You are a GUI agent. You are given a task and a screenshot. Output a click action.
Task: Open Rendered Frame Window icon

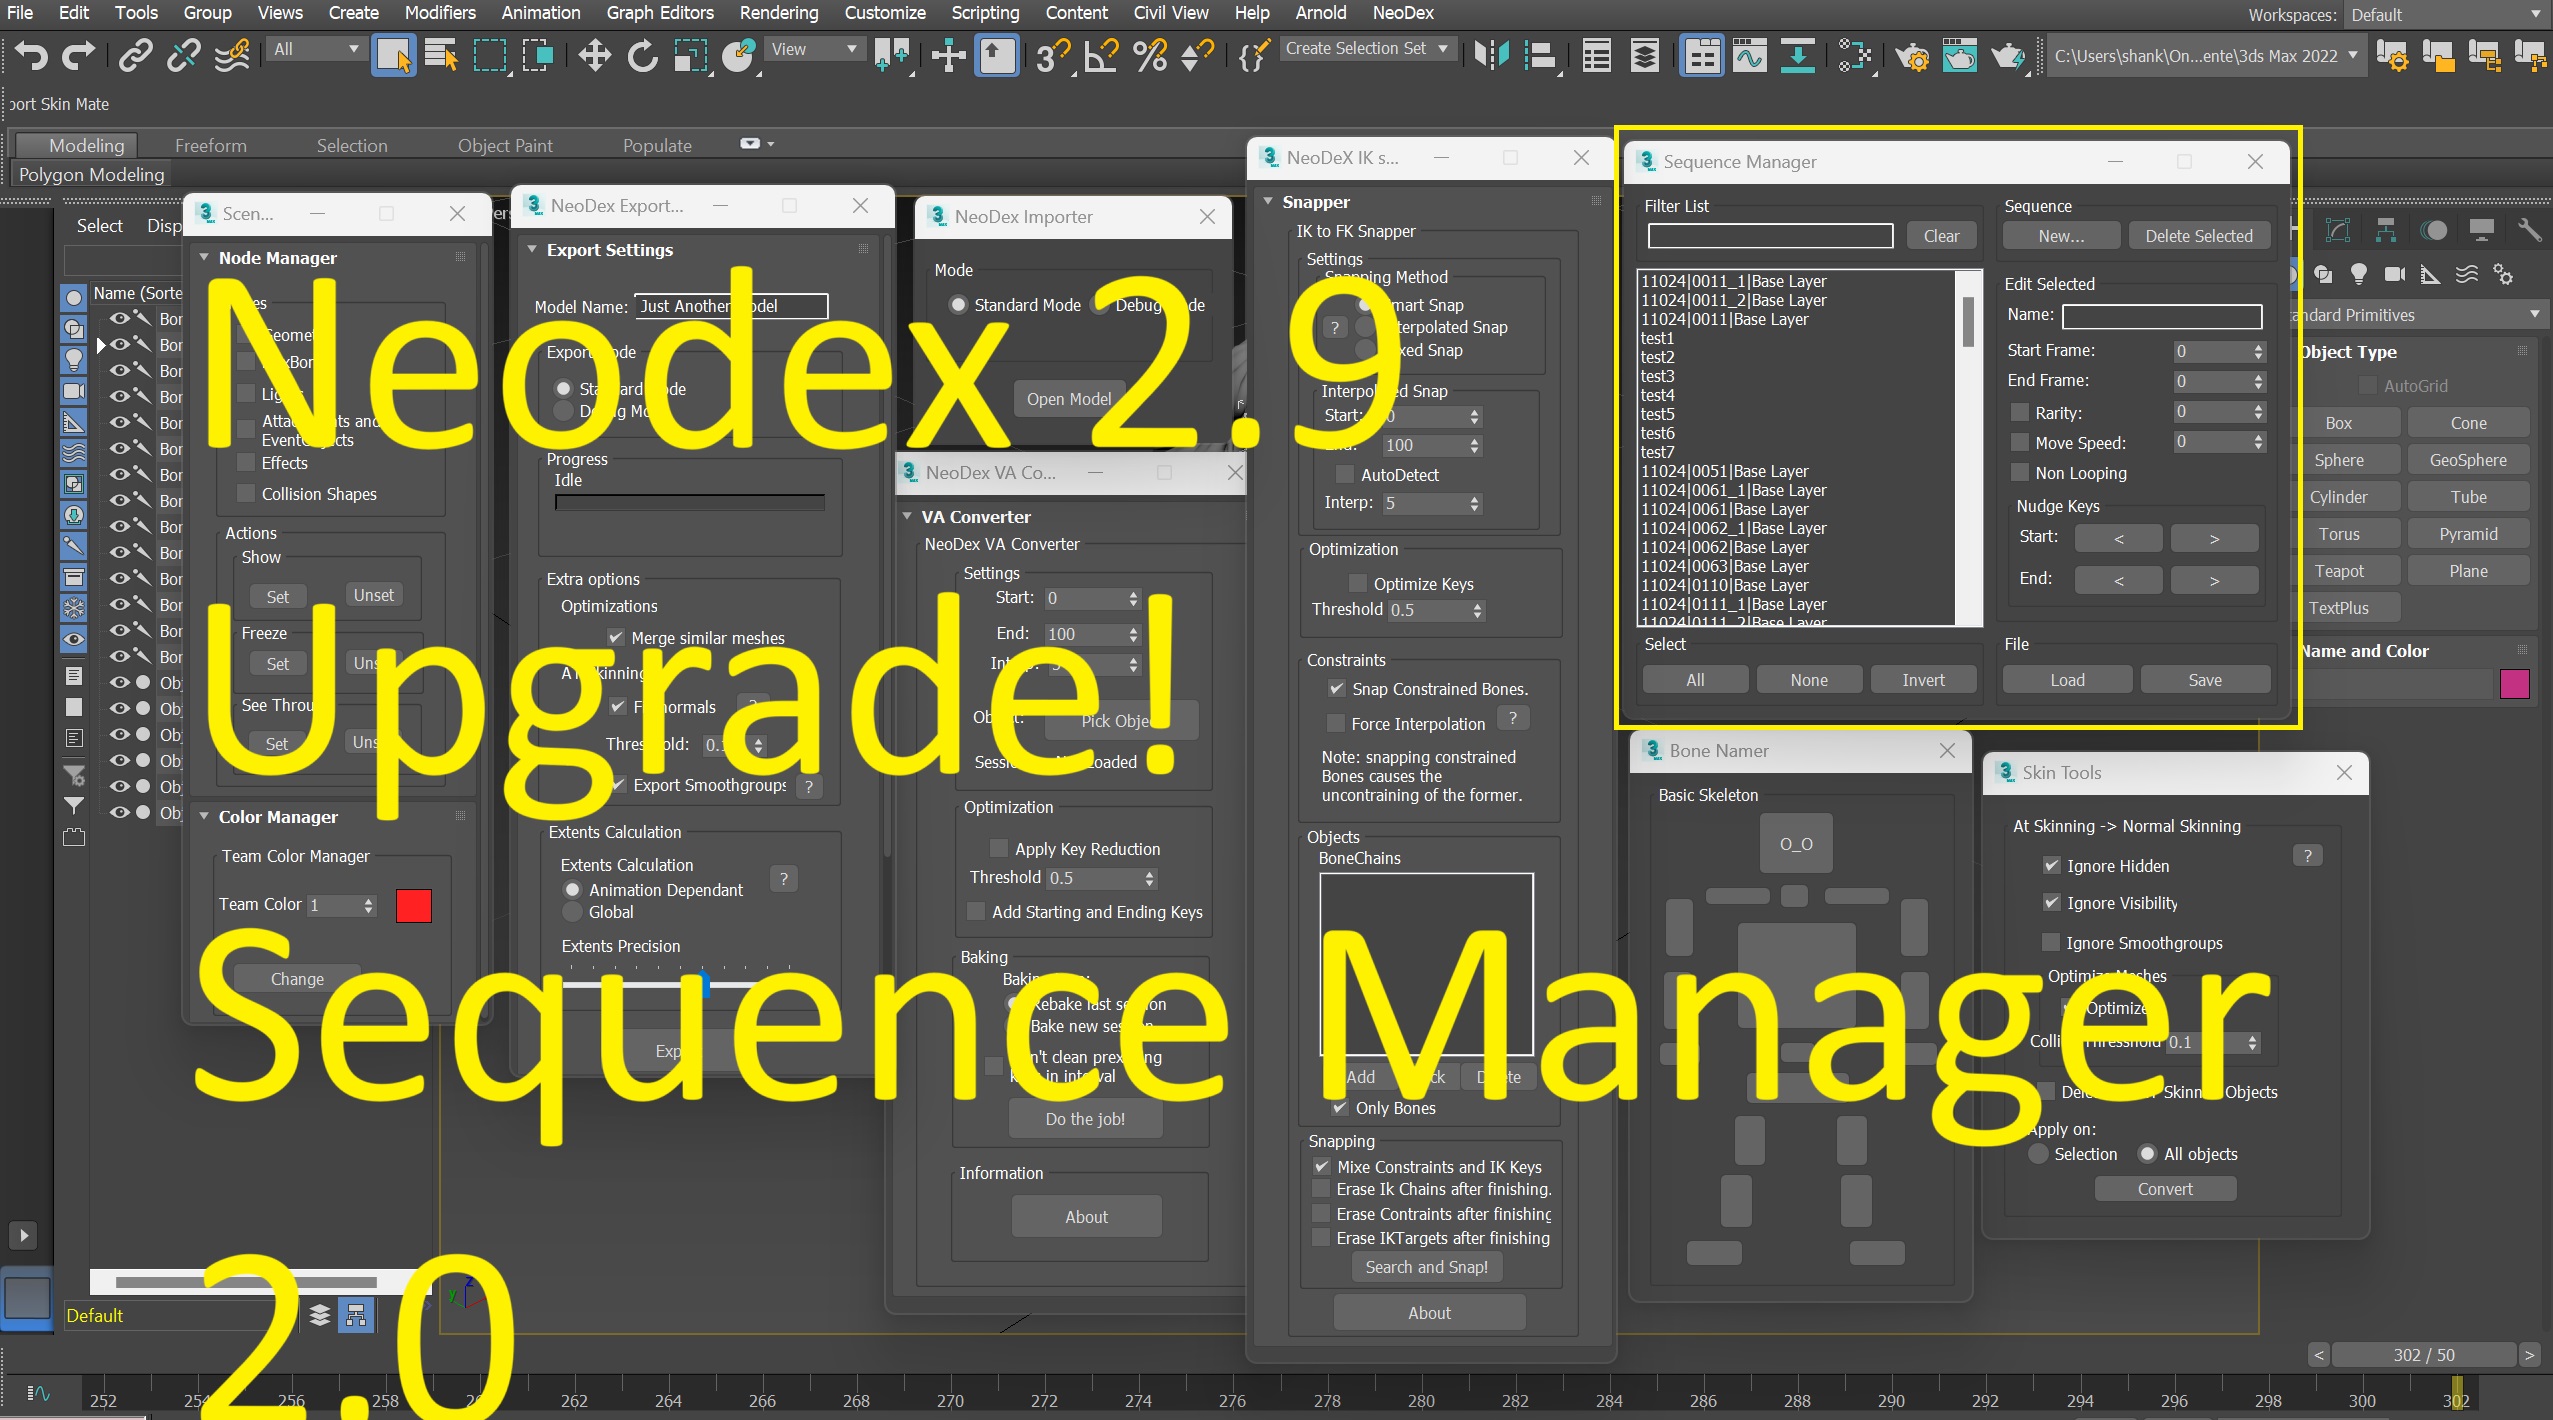[1960, 55]
